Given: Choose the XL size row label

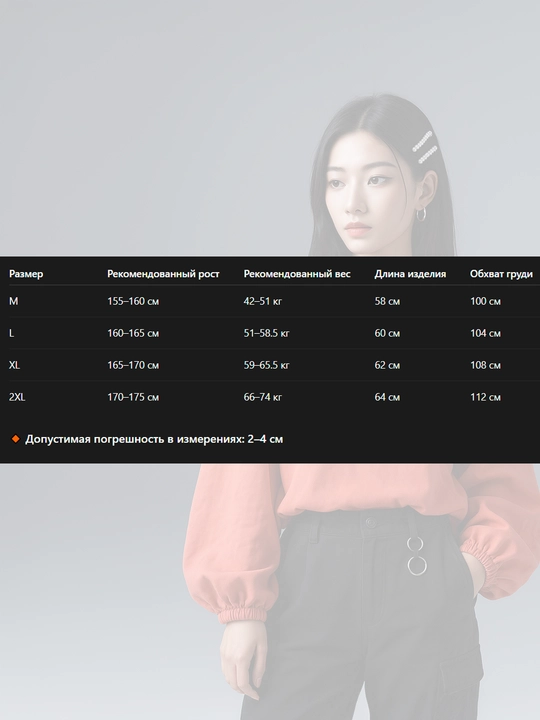Looking at the screenshot, I should [14, 365].
